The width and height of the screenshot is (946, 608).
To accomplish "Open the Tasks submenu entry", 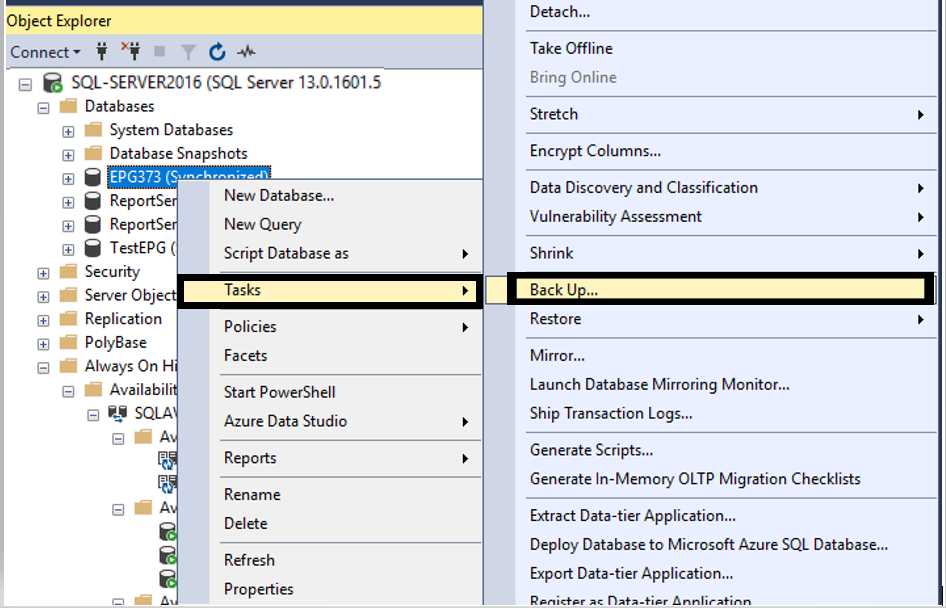I will (x=243, y=290).
